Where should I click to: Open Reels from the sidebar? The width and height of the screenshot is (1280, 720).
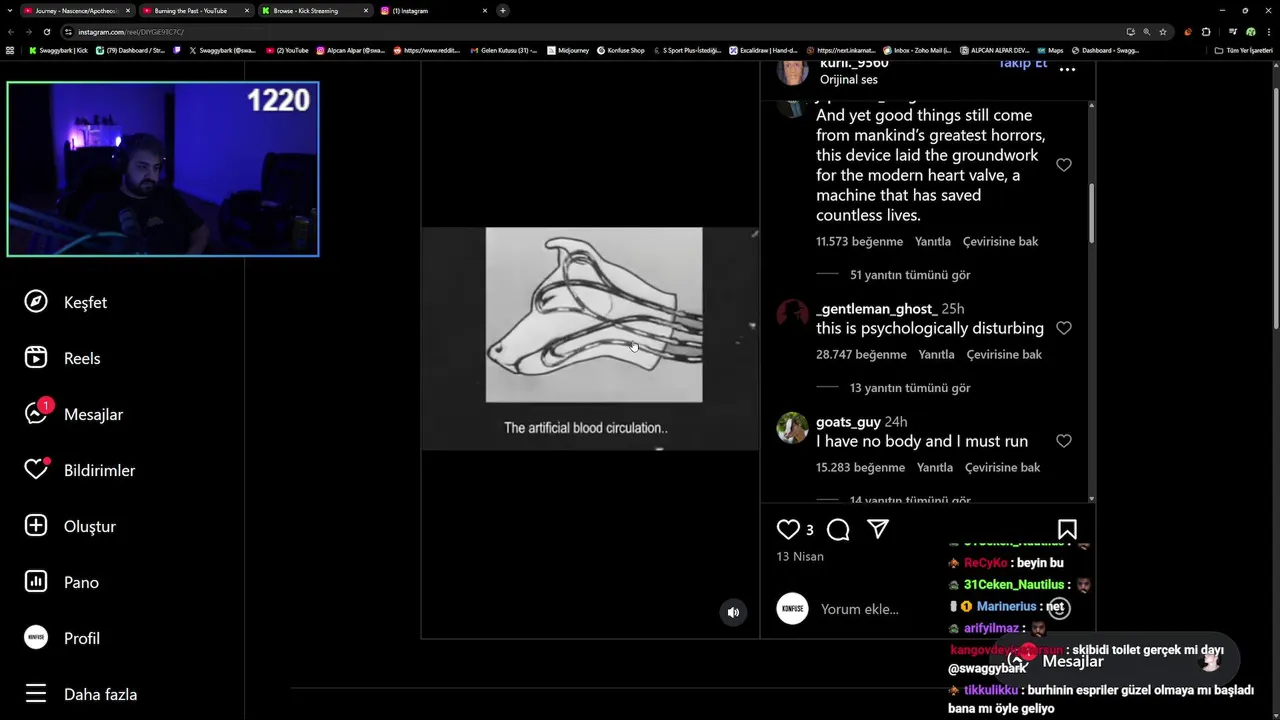pos(62,358)
